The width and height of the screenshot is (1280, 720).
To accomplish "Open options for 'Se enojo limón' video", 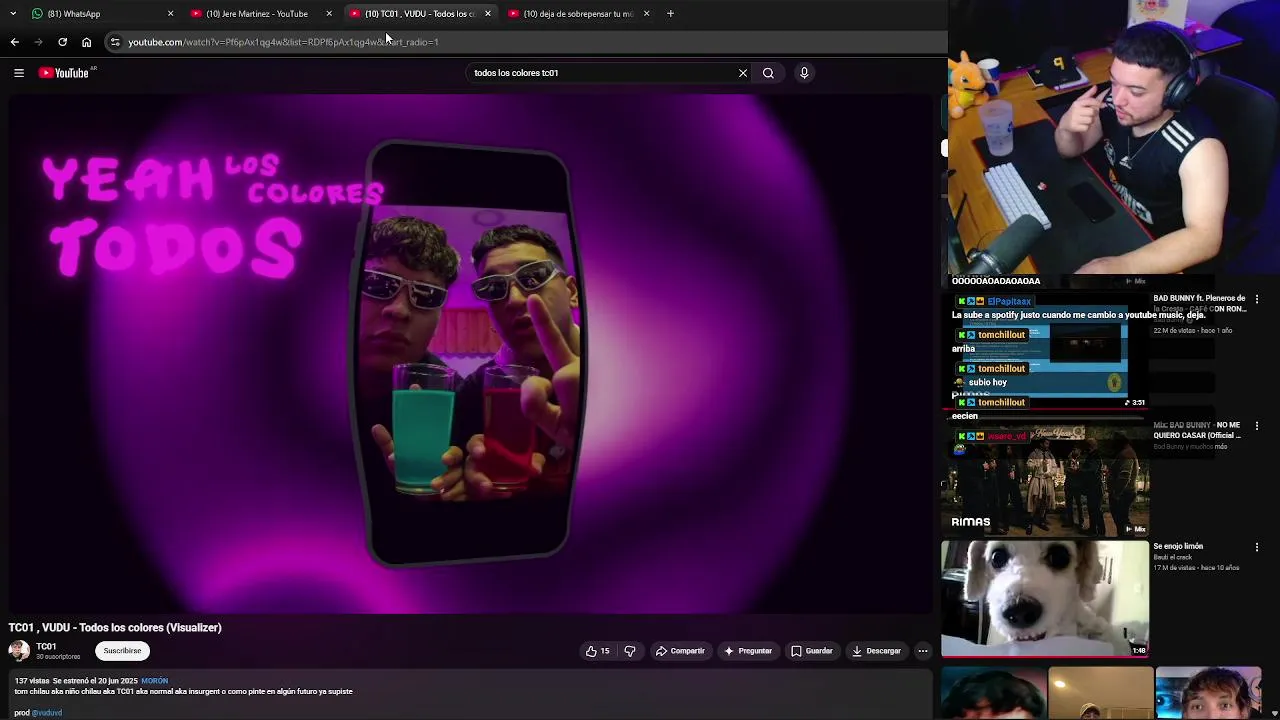I will (x=1257, y=547).
